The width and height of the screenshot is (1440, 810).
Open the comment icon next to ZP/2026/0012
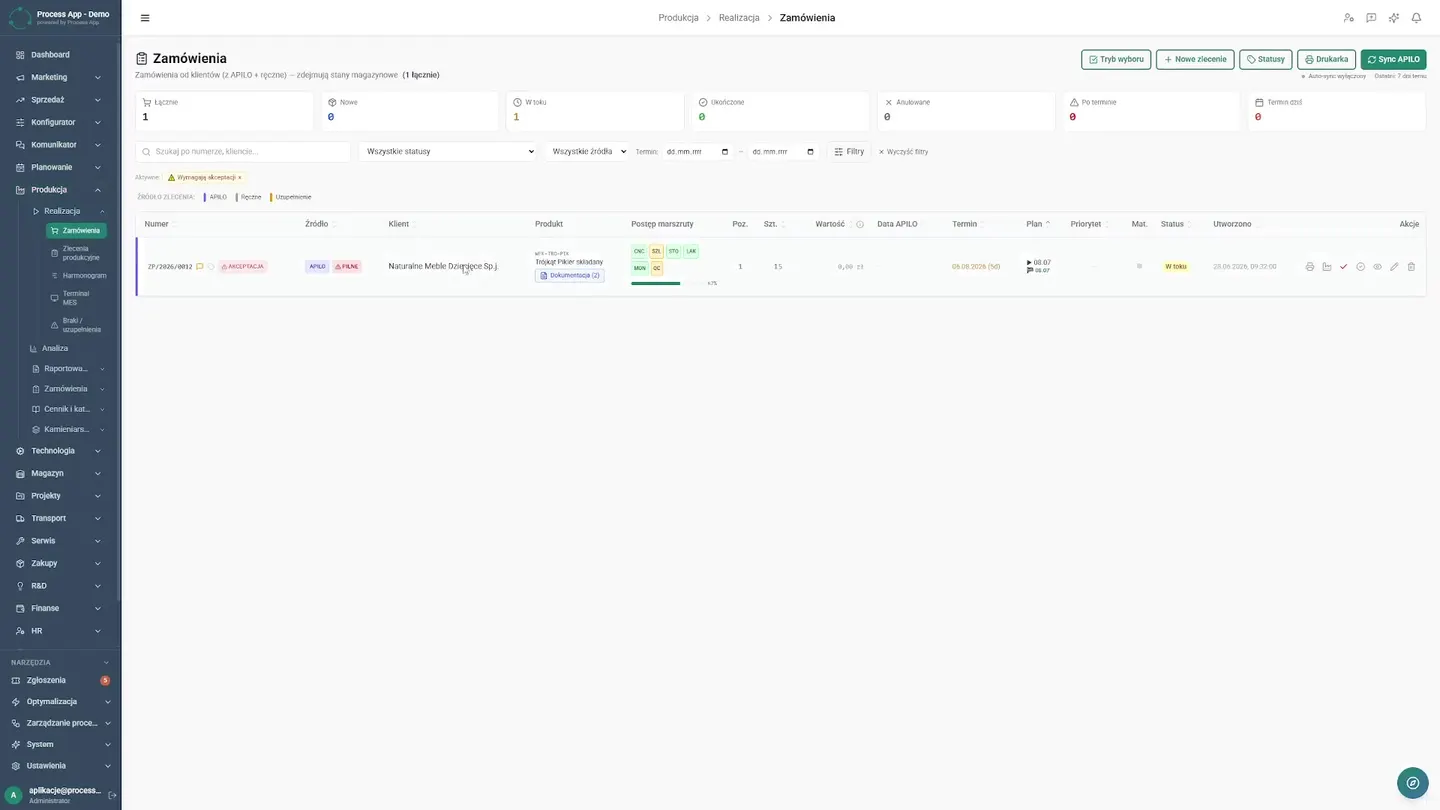[200, 267]
